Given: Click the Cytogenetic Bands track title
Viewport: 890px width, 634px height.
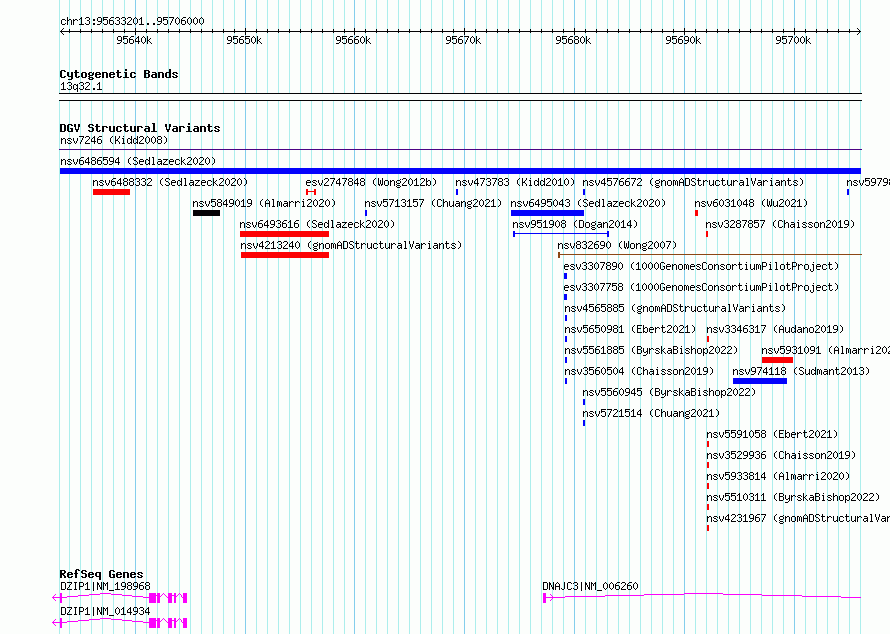Looking at the screenshot, I should click(x=119, y=74).
